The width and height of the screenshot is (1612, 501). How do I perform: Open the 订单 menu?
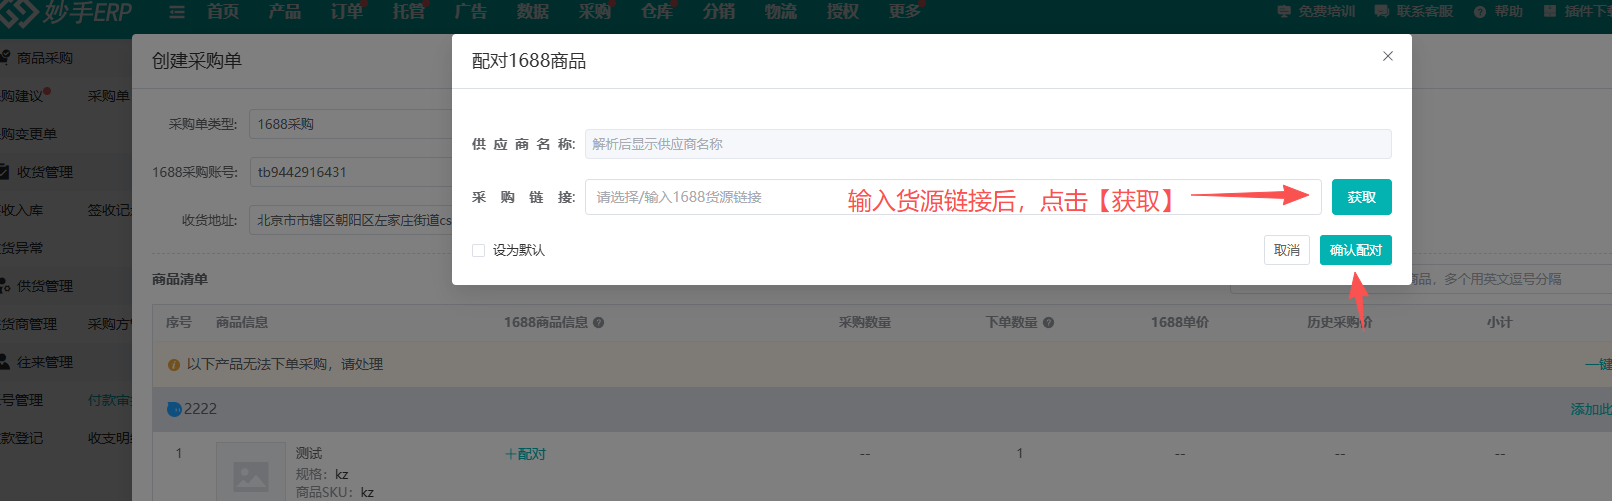346,12
